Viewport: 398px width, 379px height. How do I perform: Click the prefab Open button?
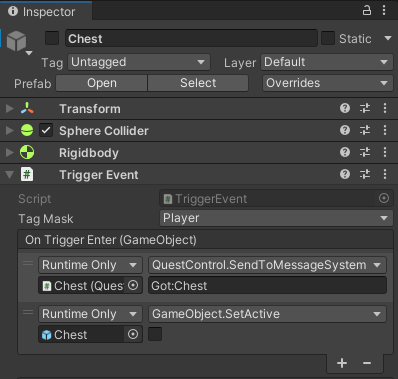[102, 83]
